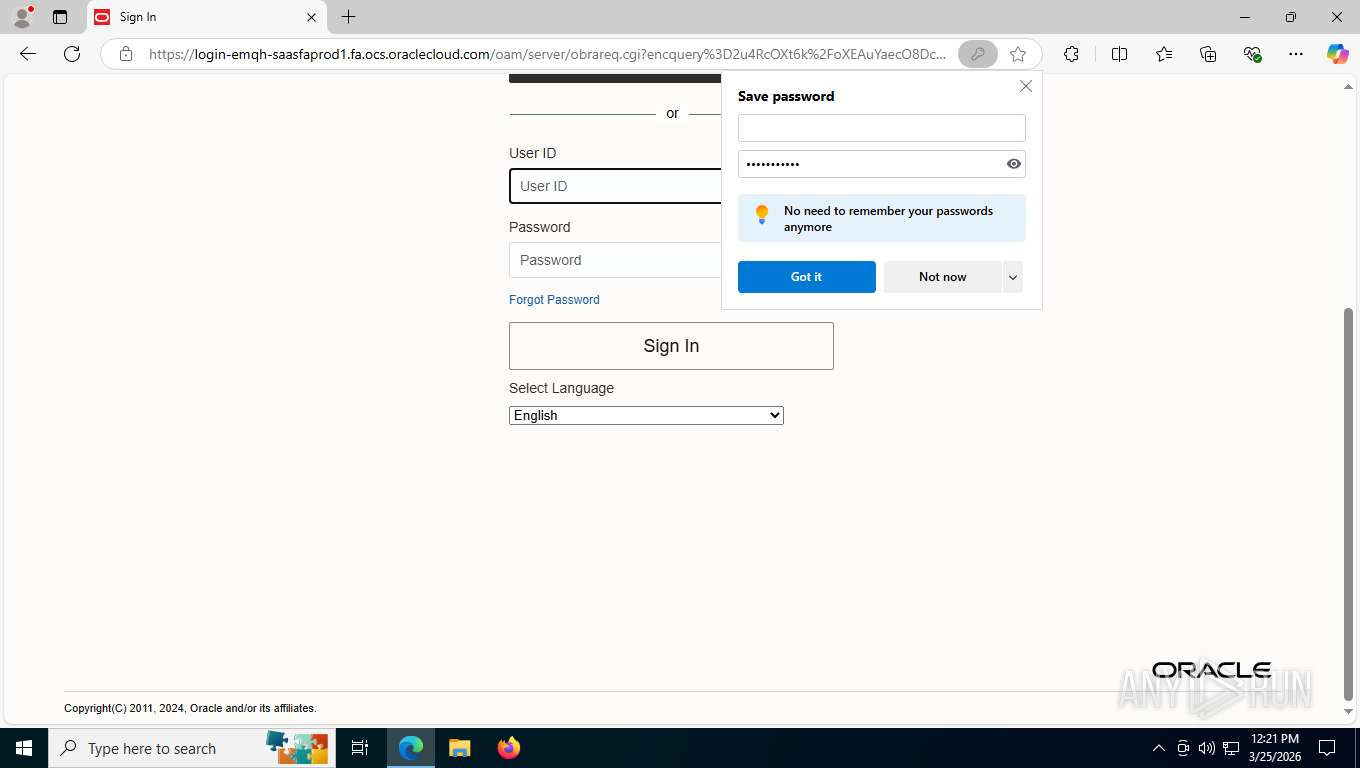Open the notification center icon
The height and width of the screenshot is (768, 1360).
[x=1327, y=748]
